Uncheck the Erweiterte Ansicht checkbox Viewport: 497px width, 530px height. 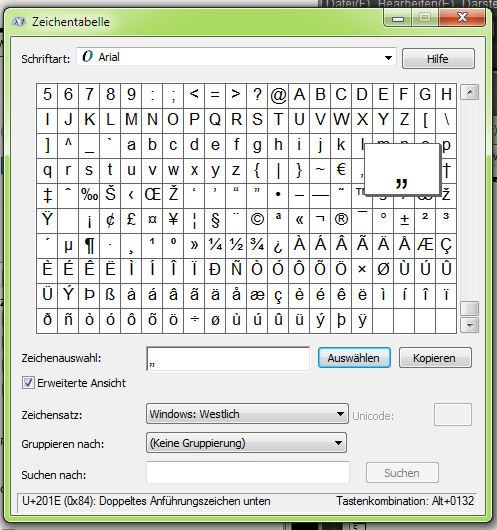click(x=28, y=383)
